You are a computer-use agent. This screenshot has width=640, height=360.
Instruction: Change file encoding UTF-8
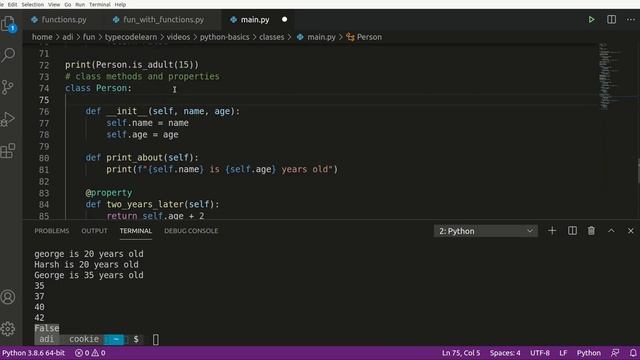click(540, 353)
